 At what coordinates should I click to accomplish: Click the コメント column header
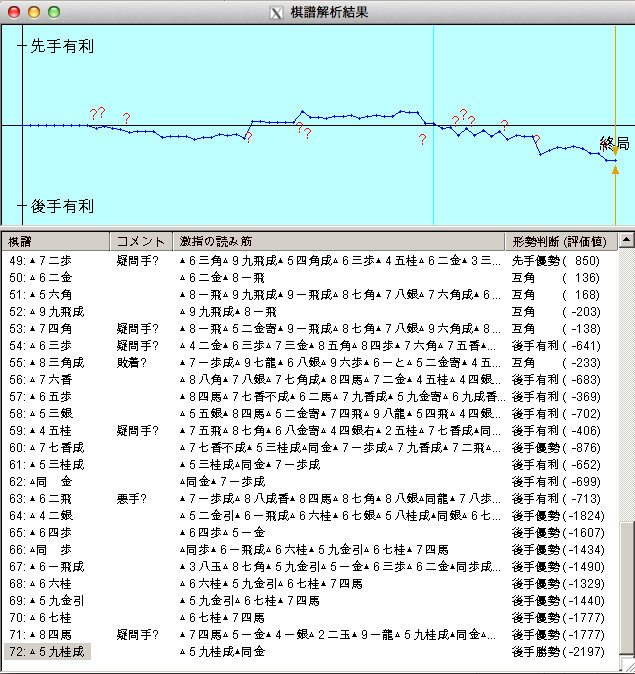click(x=141, y=242)
